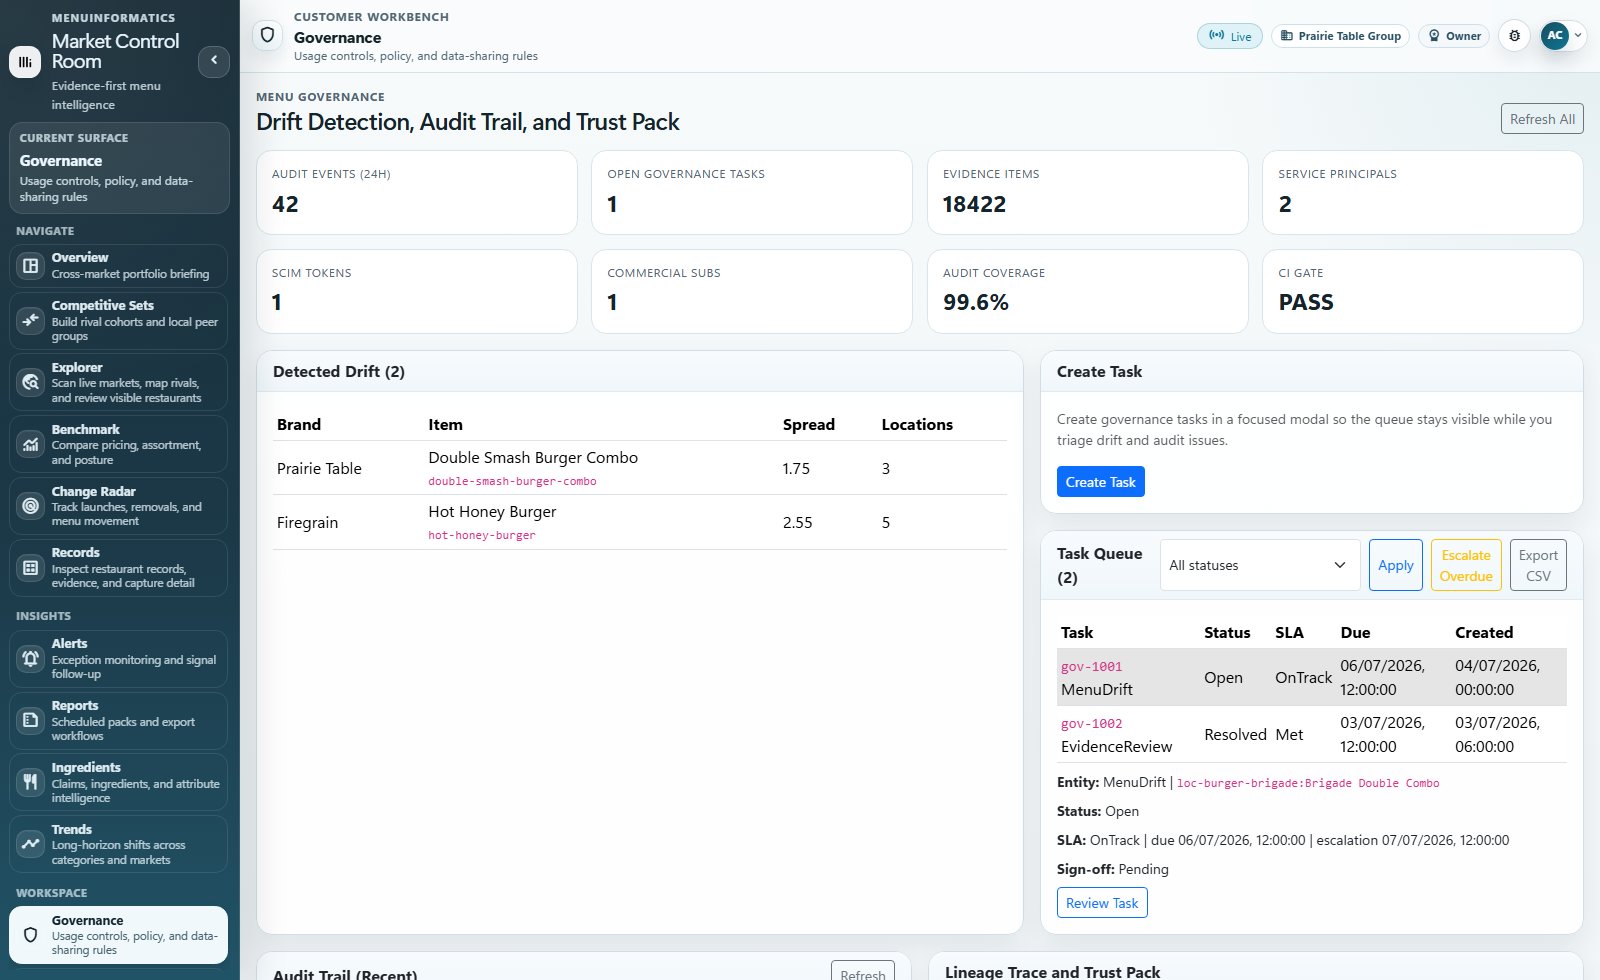Open the Explorer search-map icon
The height and width of the screenshot is (980, 1600).
tap(31, 382)
